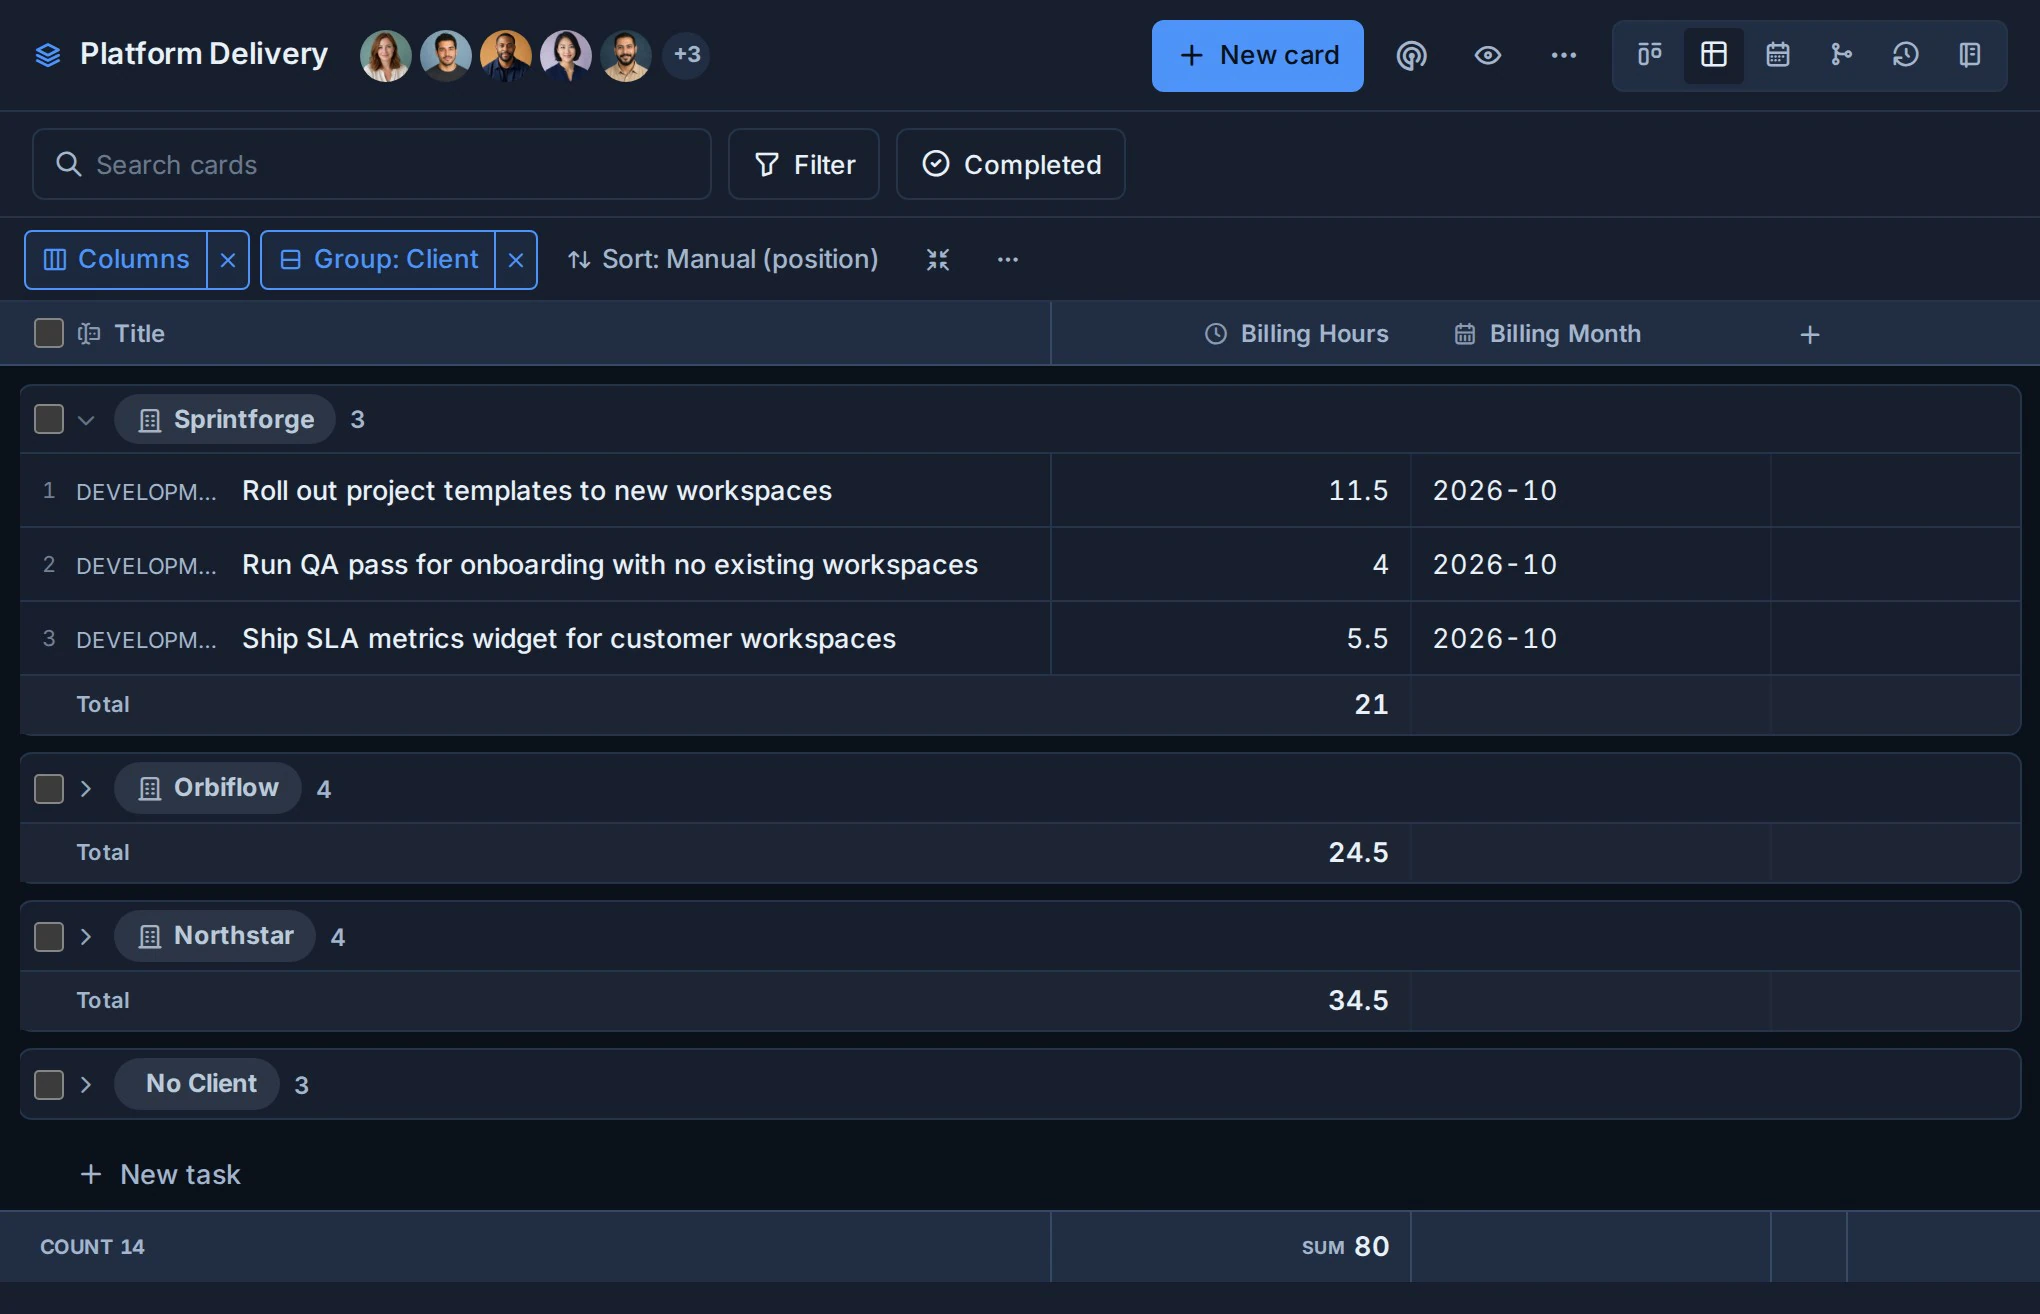Switch to the table view icon

click(1713, 54)
